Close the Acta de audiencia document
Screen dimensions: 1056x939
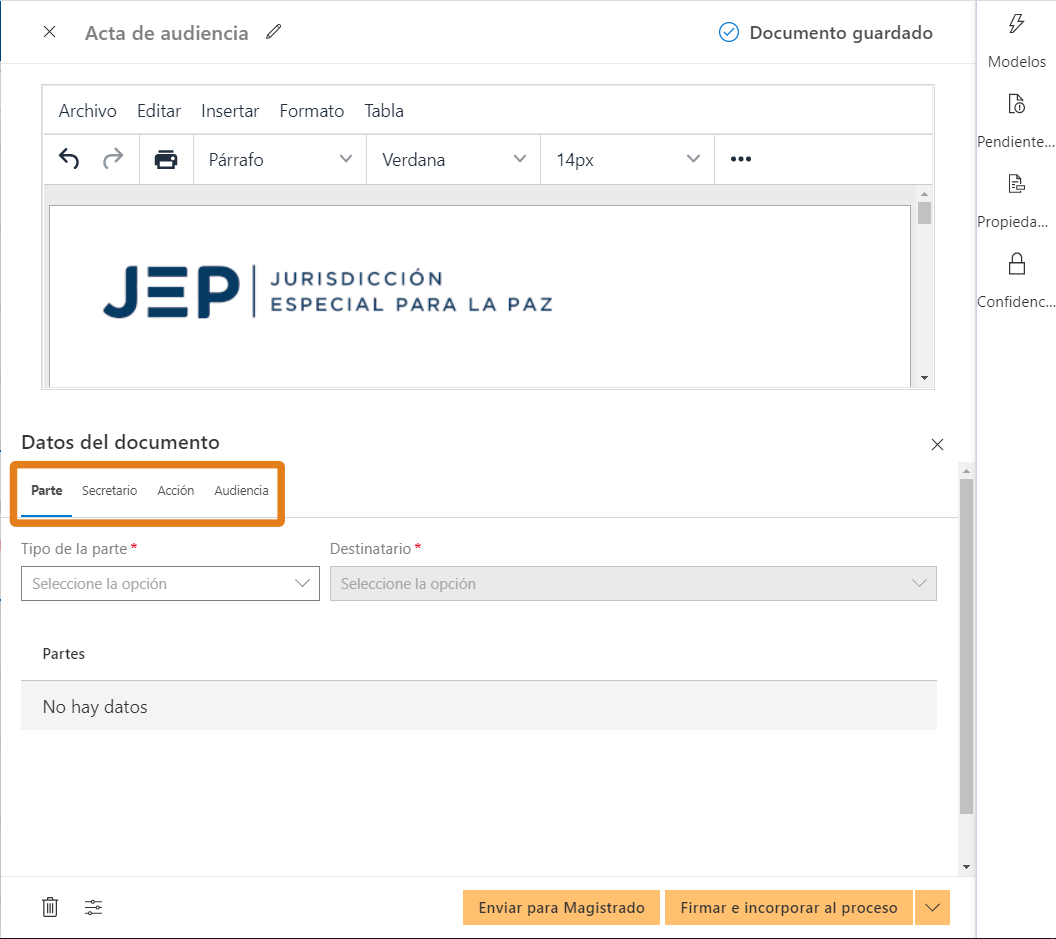(49, 32)
